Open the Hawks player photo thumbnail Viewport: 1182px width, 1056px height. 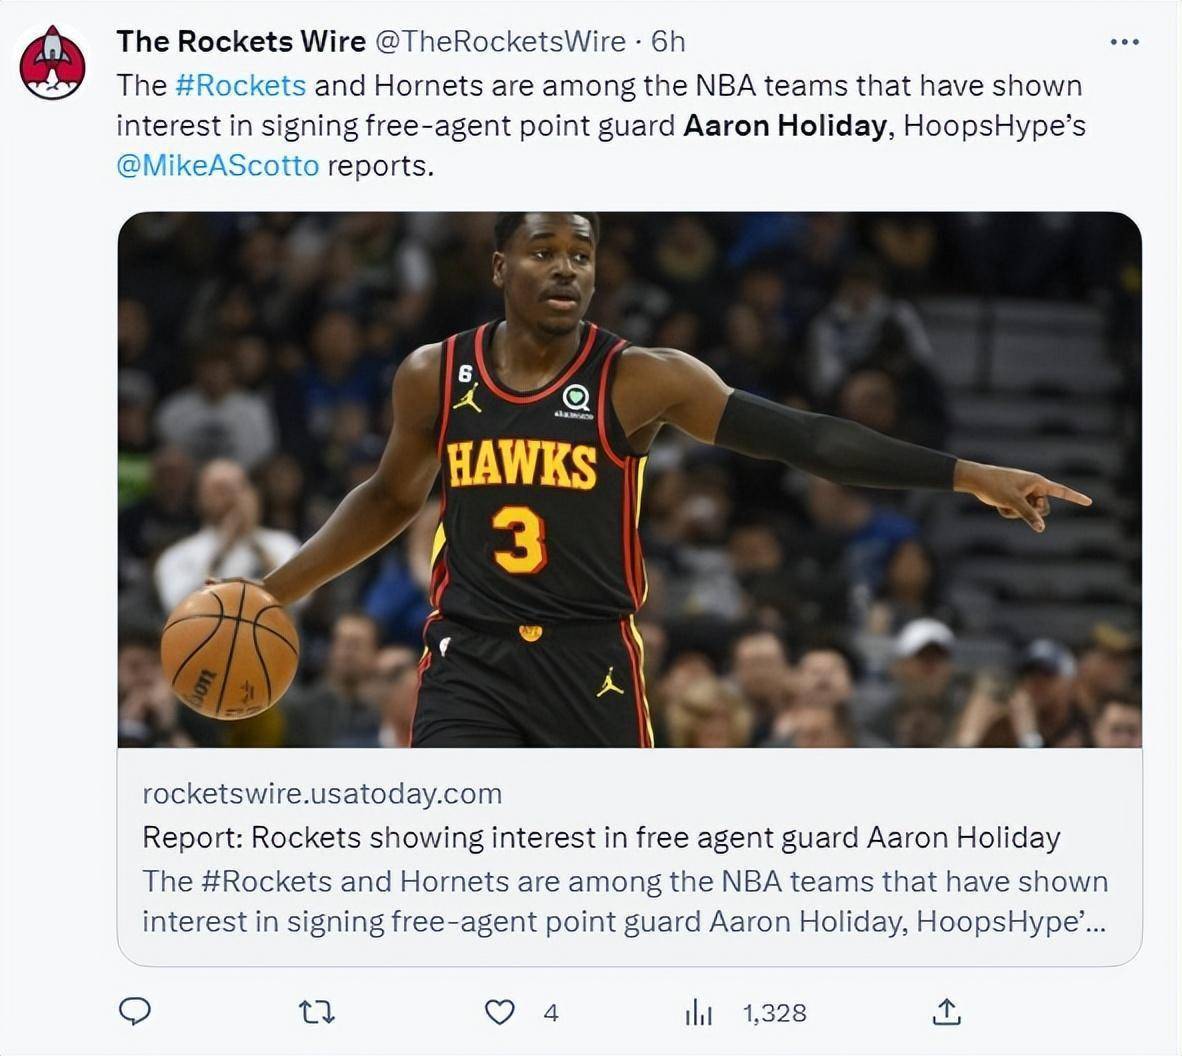tap(629, 479)
